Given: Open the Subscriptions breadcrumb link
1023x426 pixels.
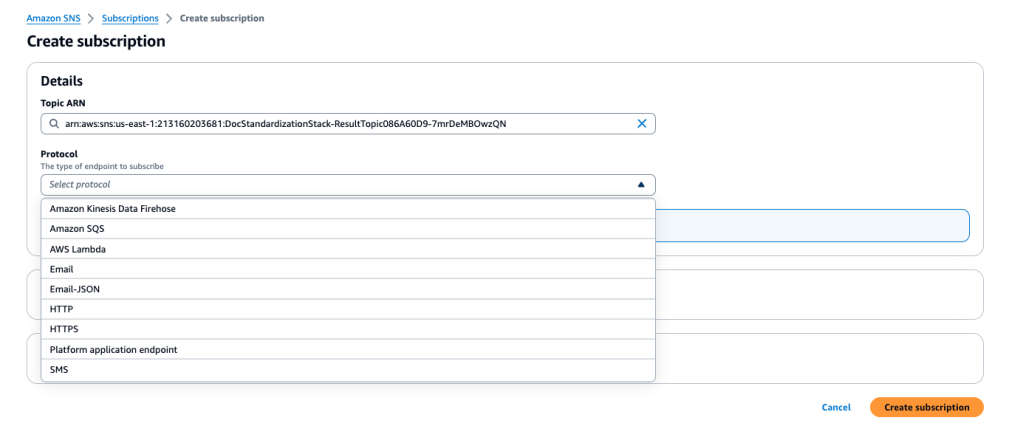Looking at the screenshot, I should [x=129, y=19].
